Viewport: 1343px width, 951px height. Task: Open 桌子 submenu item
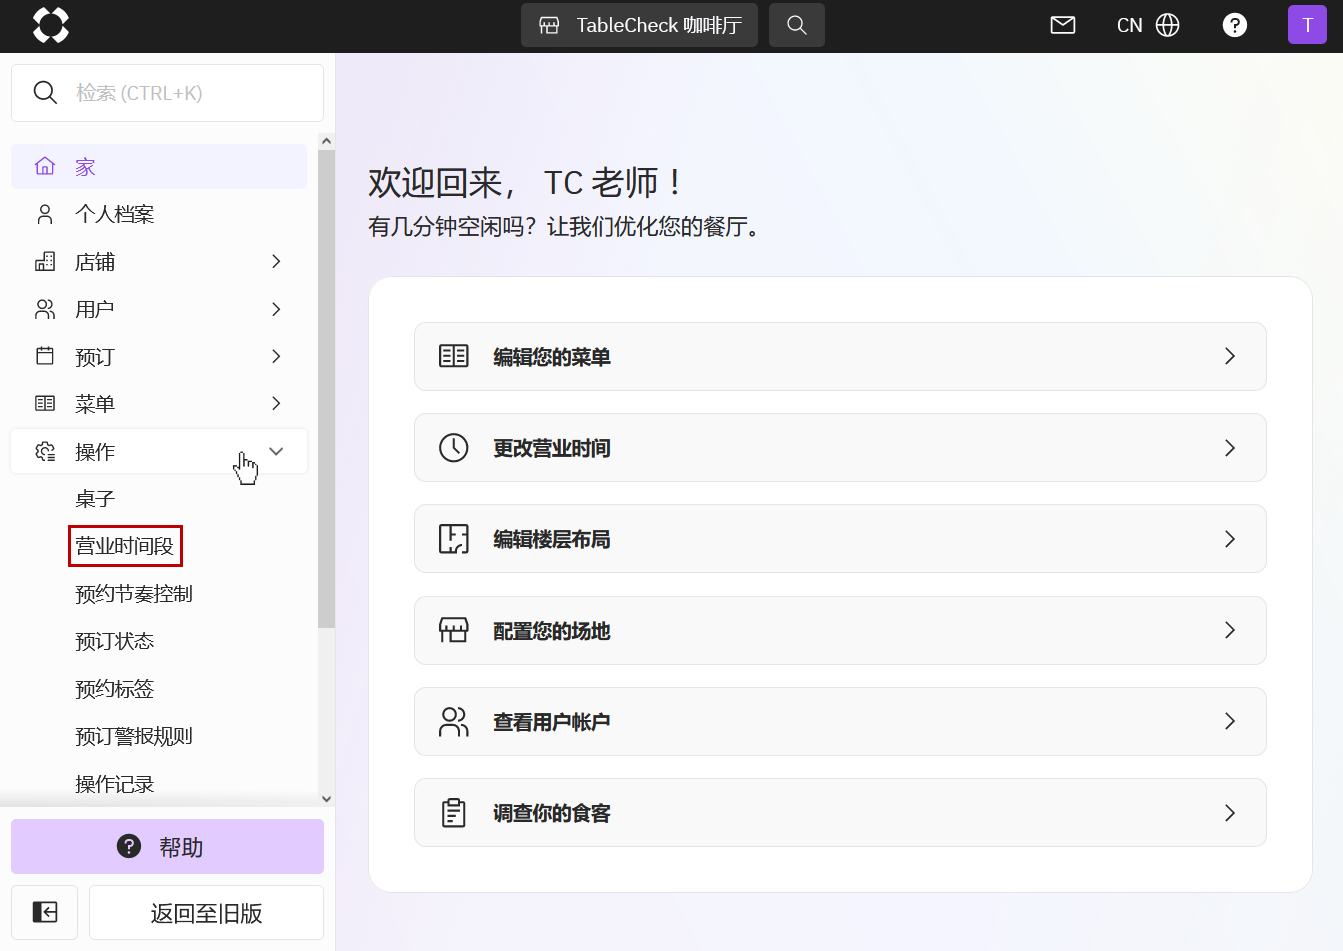(x=95, y=499)
